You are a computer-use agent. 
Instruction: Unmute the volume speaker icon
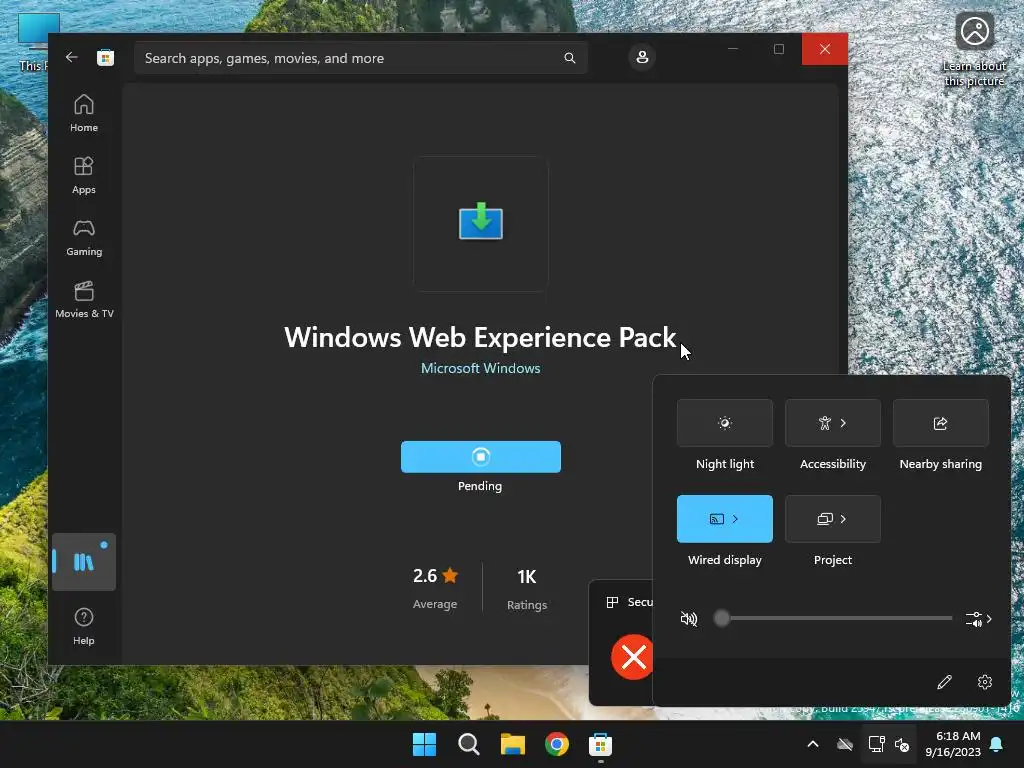click(689, 618)
